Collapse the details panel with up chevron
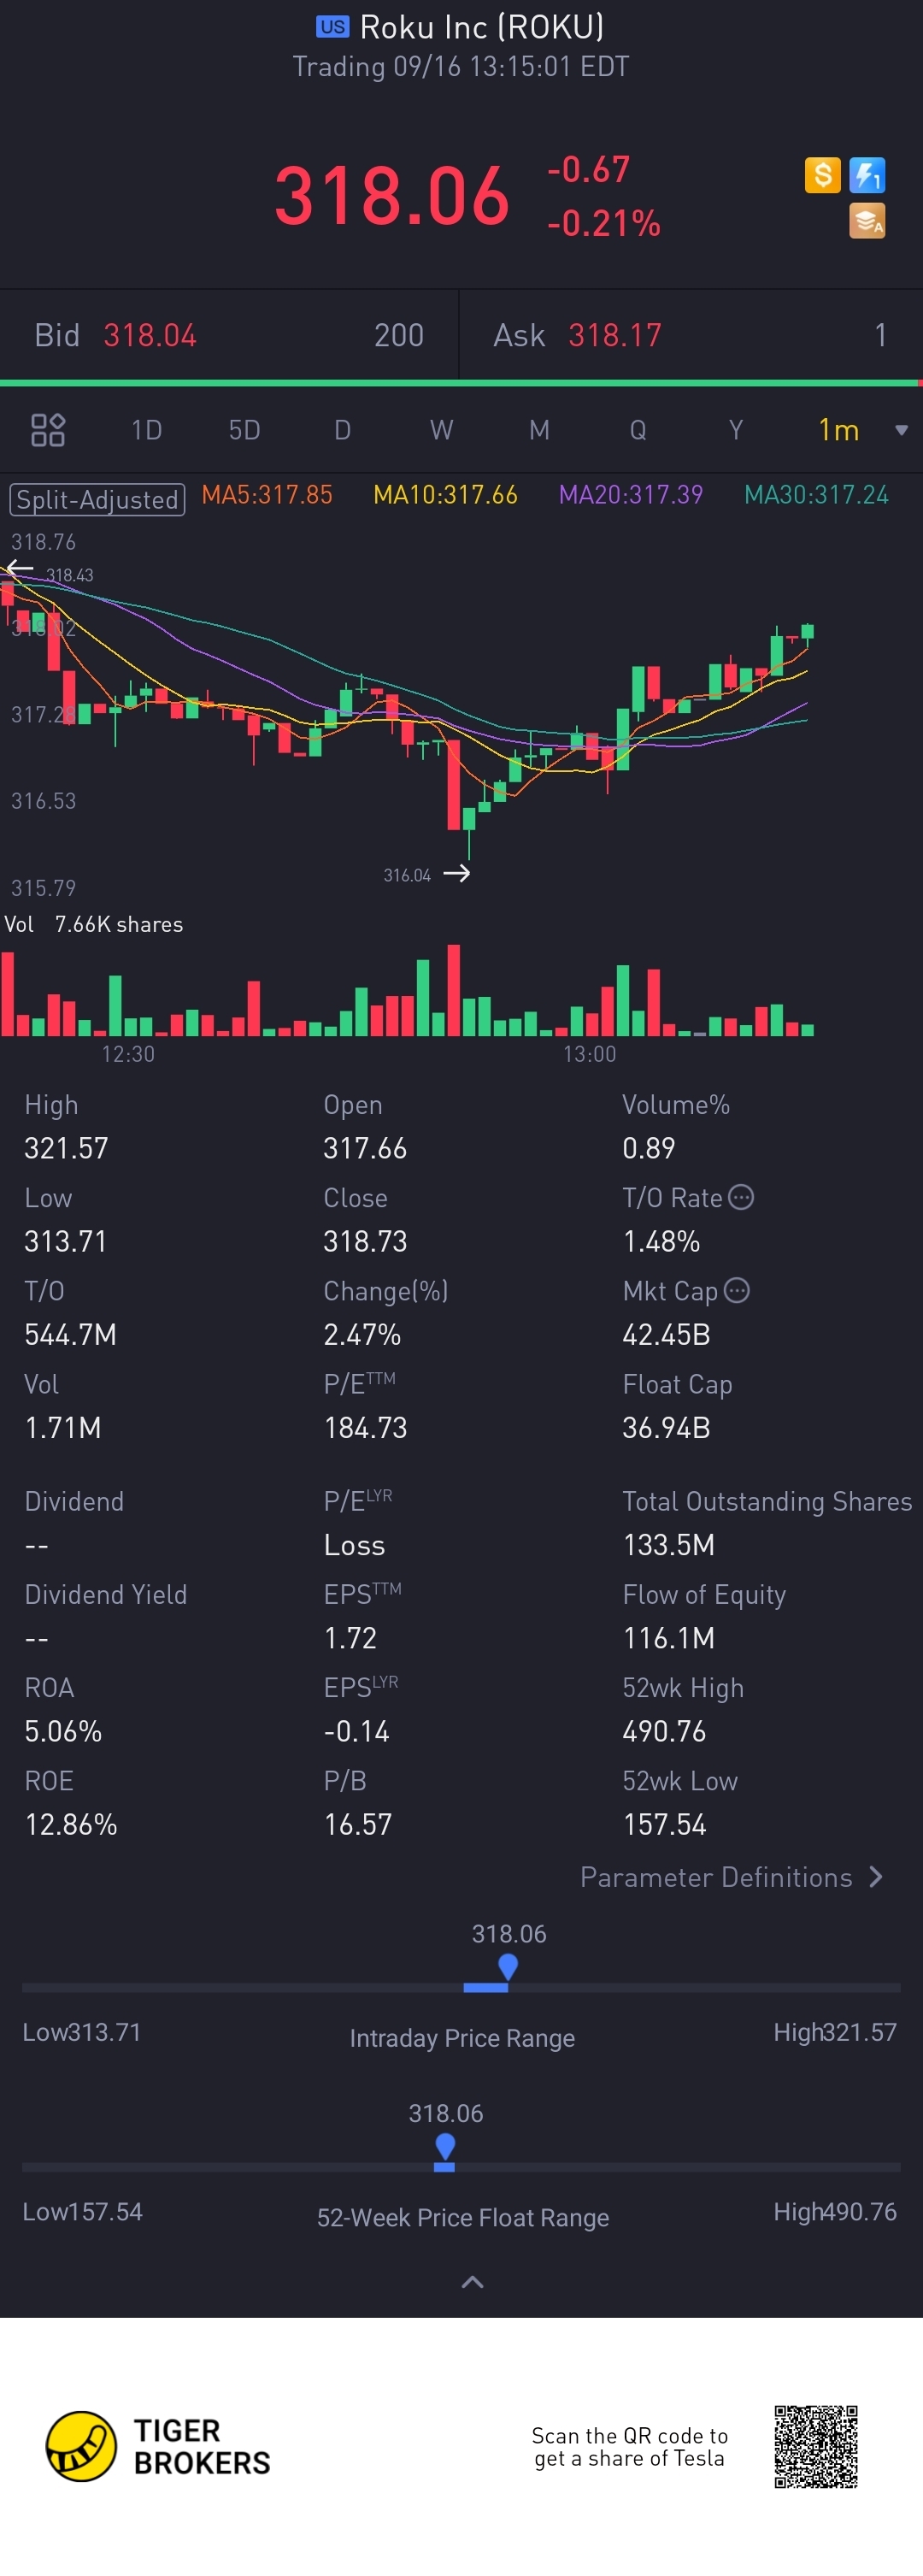923x2576 pixels. tap(472, 2282)
